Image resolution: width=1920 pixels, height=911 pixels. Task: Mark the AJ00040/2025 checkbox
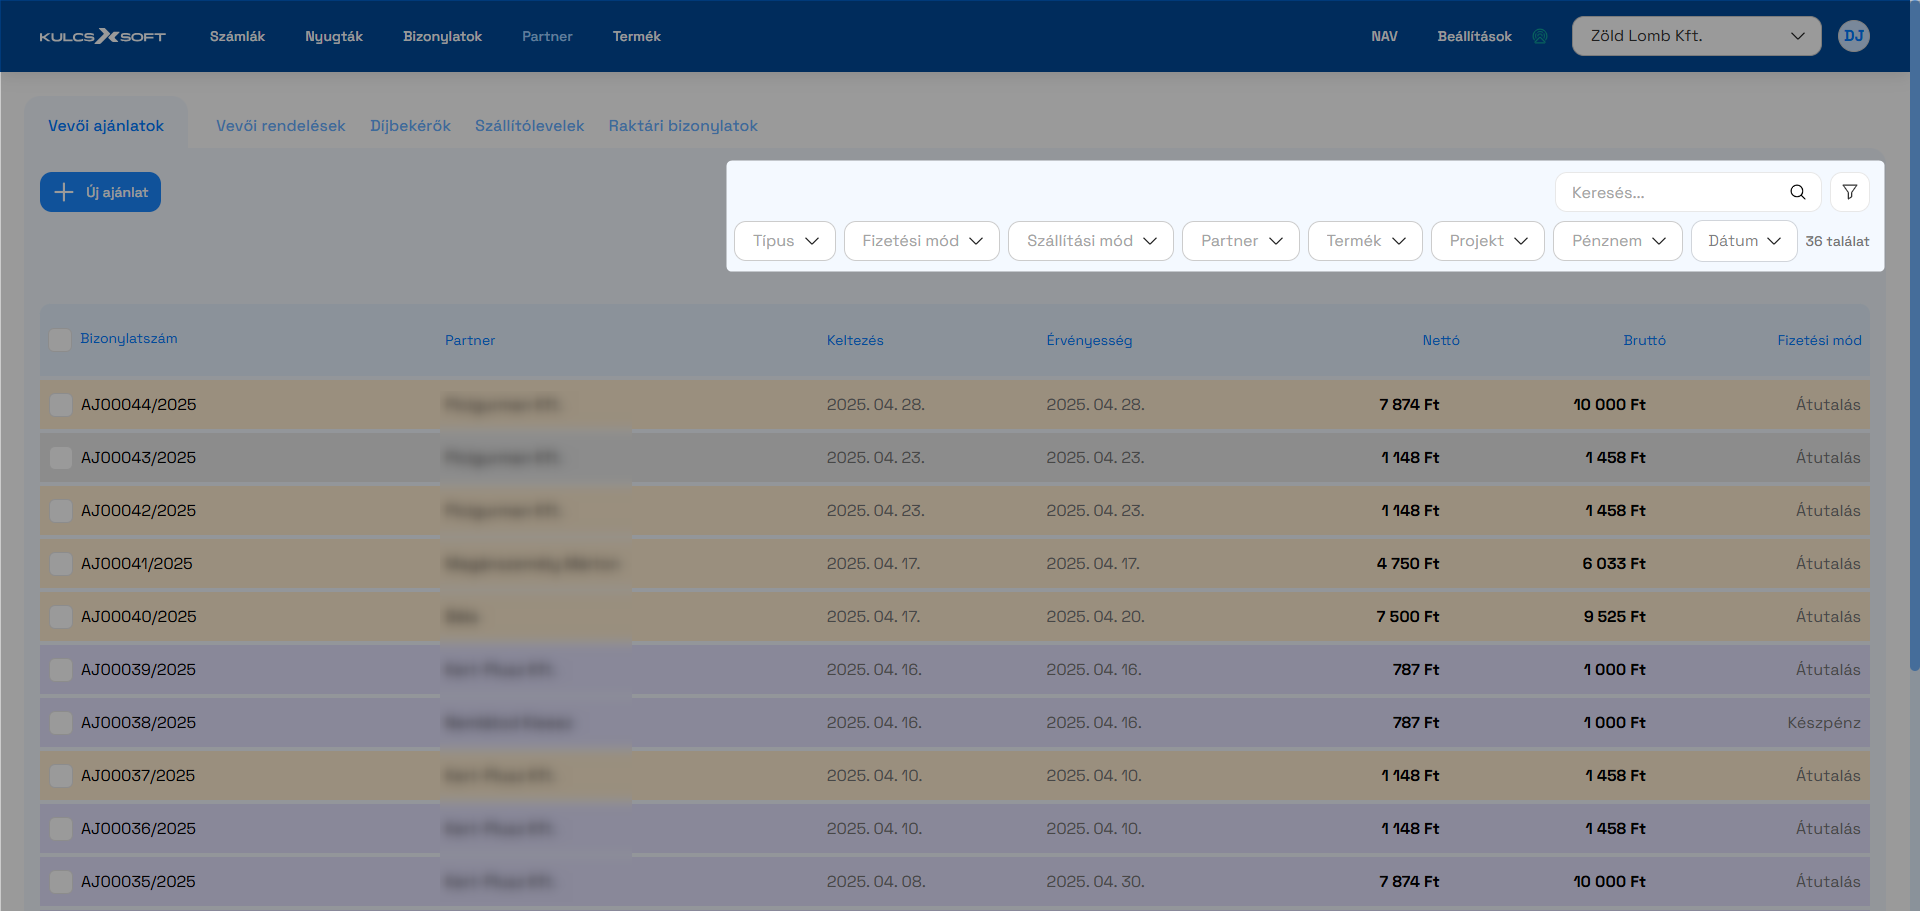[x=61, y=616]
